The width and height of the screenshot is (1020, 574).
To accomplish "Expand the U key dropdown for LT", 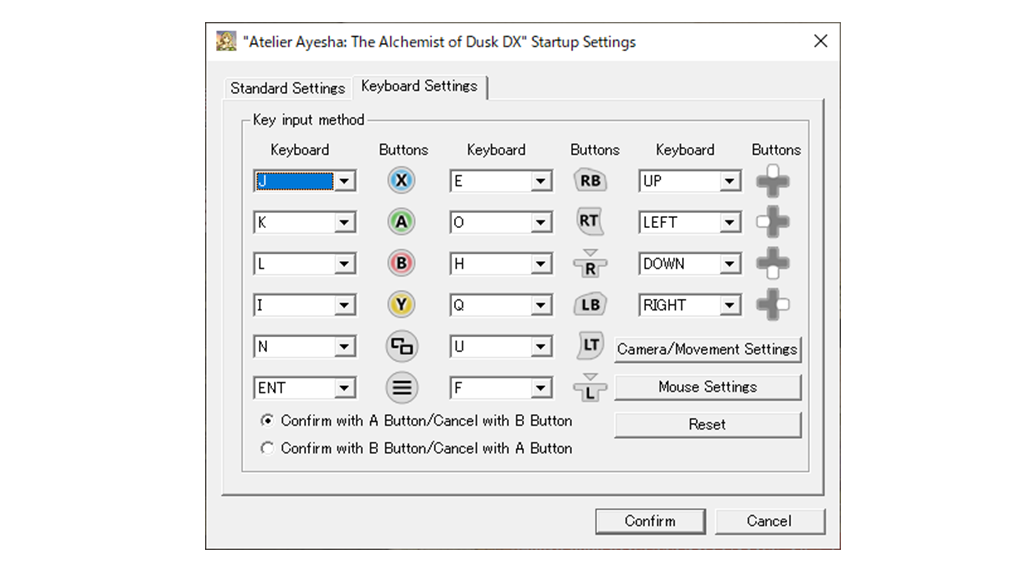I will click(541, 347).
